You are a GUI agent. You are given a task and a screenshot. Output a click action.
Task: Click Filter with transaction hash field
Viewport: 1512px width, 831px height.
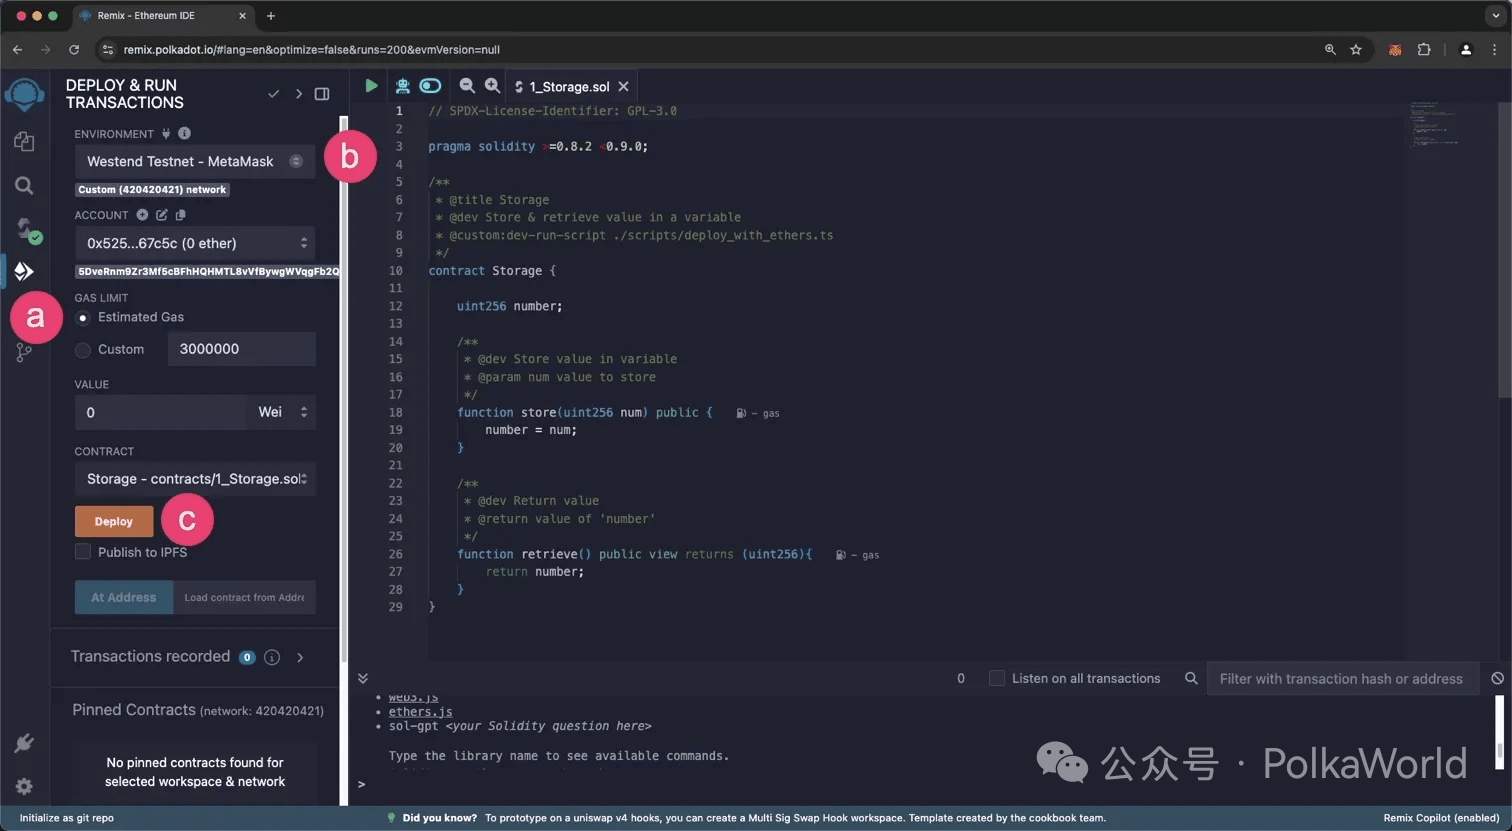1341,678
